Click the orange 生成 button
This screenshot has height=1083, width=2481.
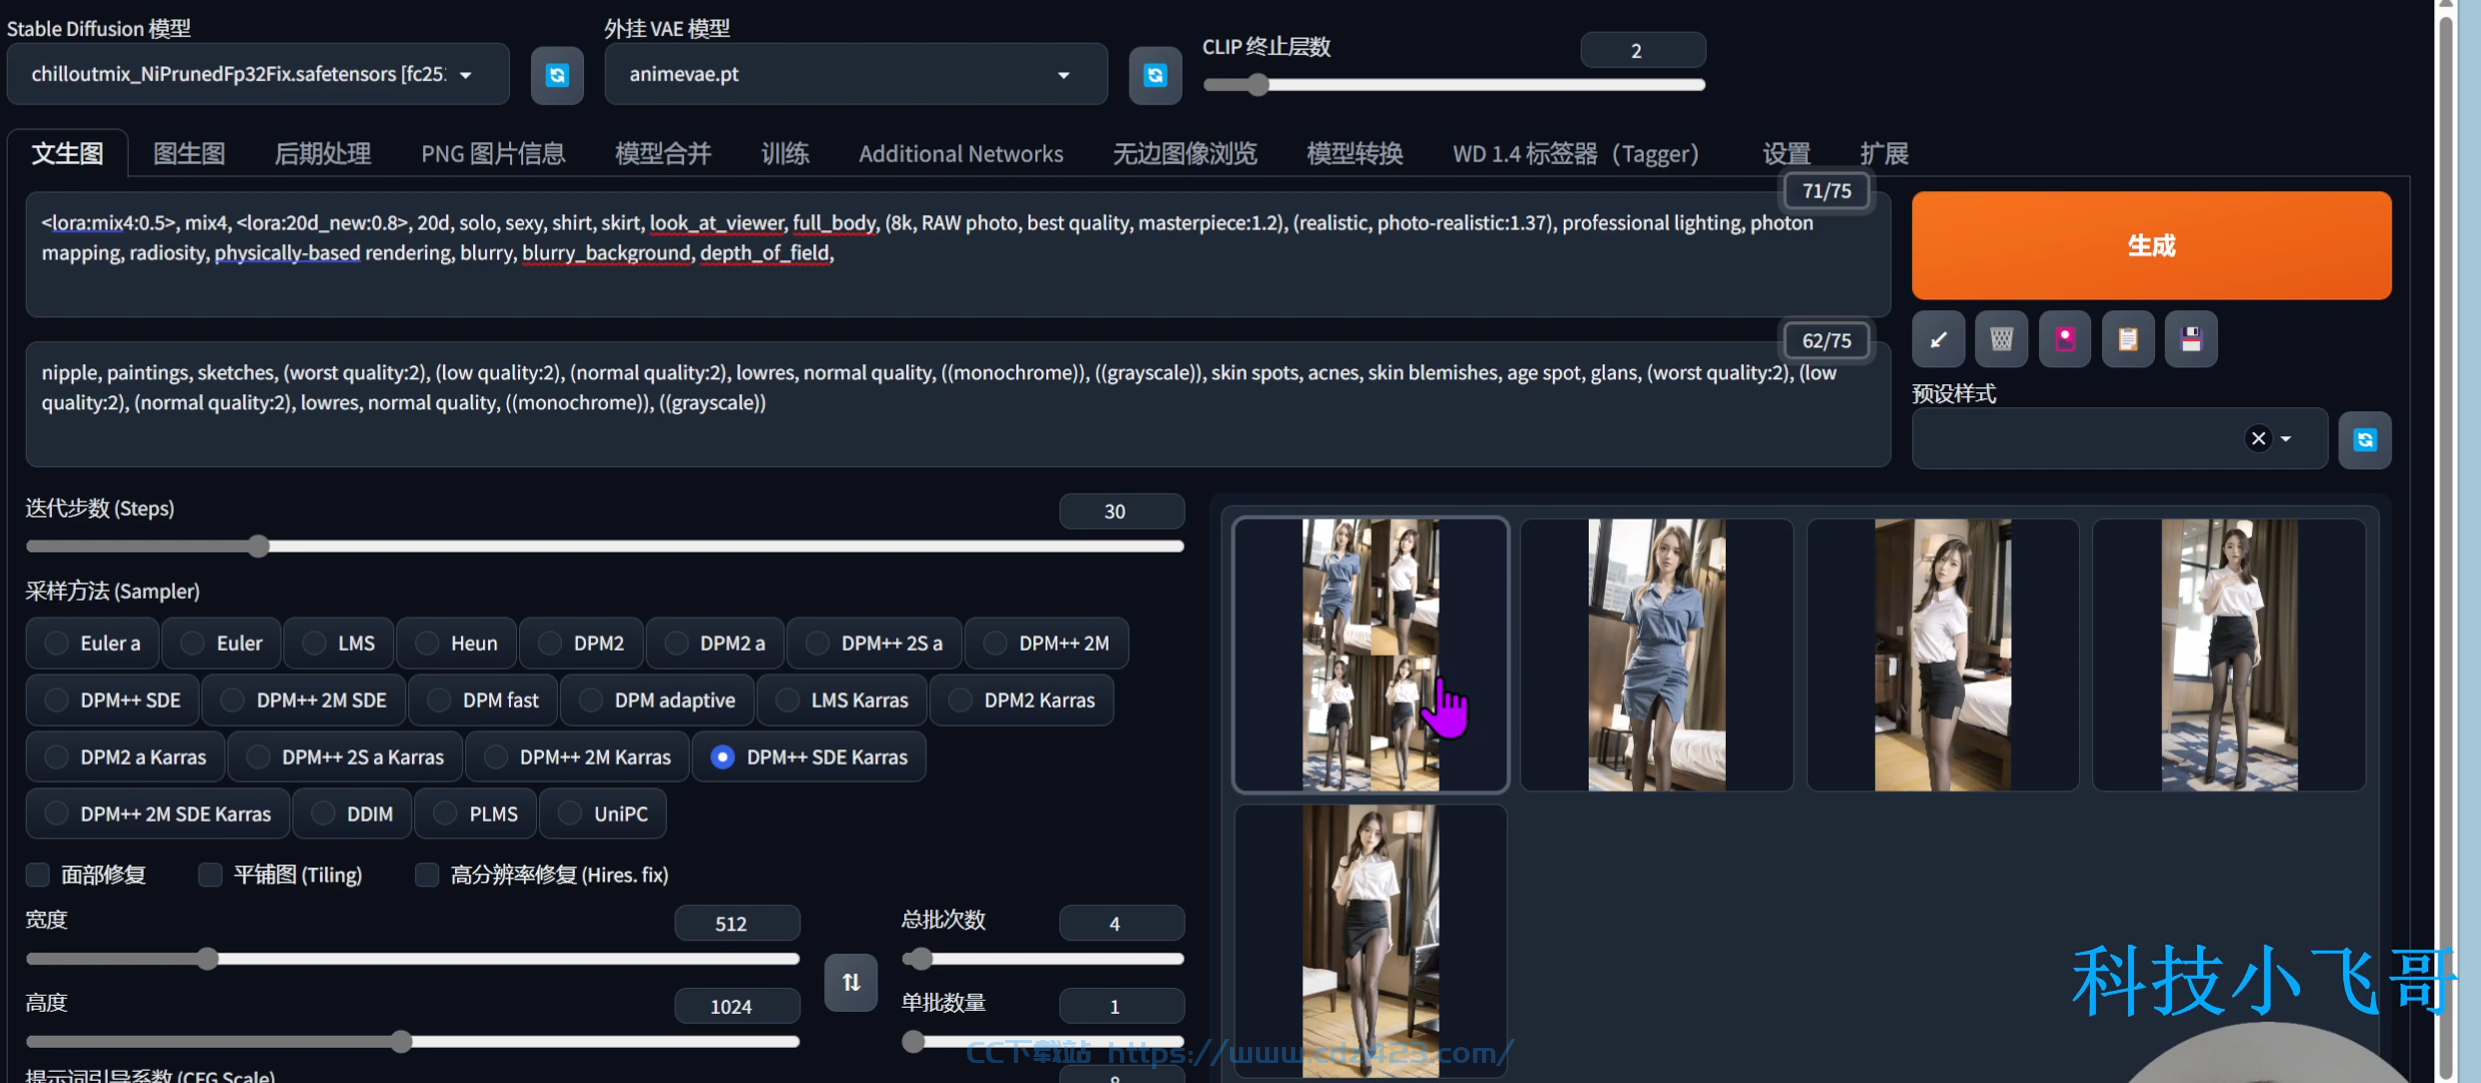[2151, 245]
